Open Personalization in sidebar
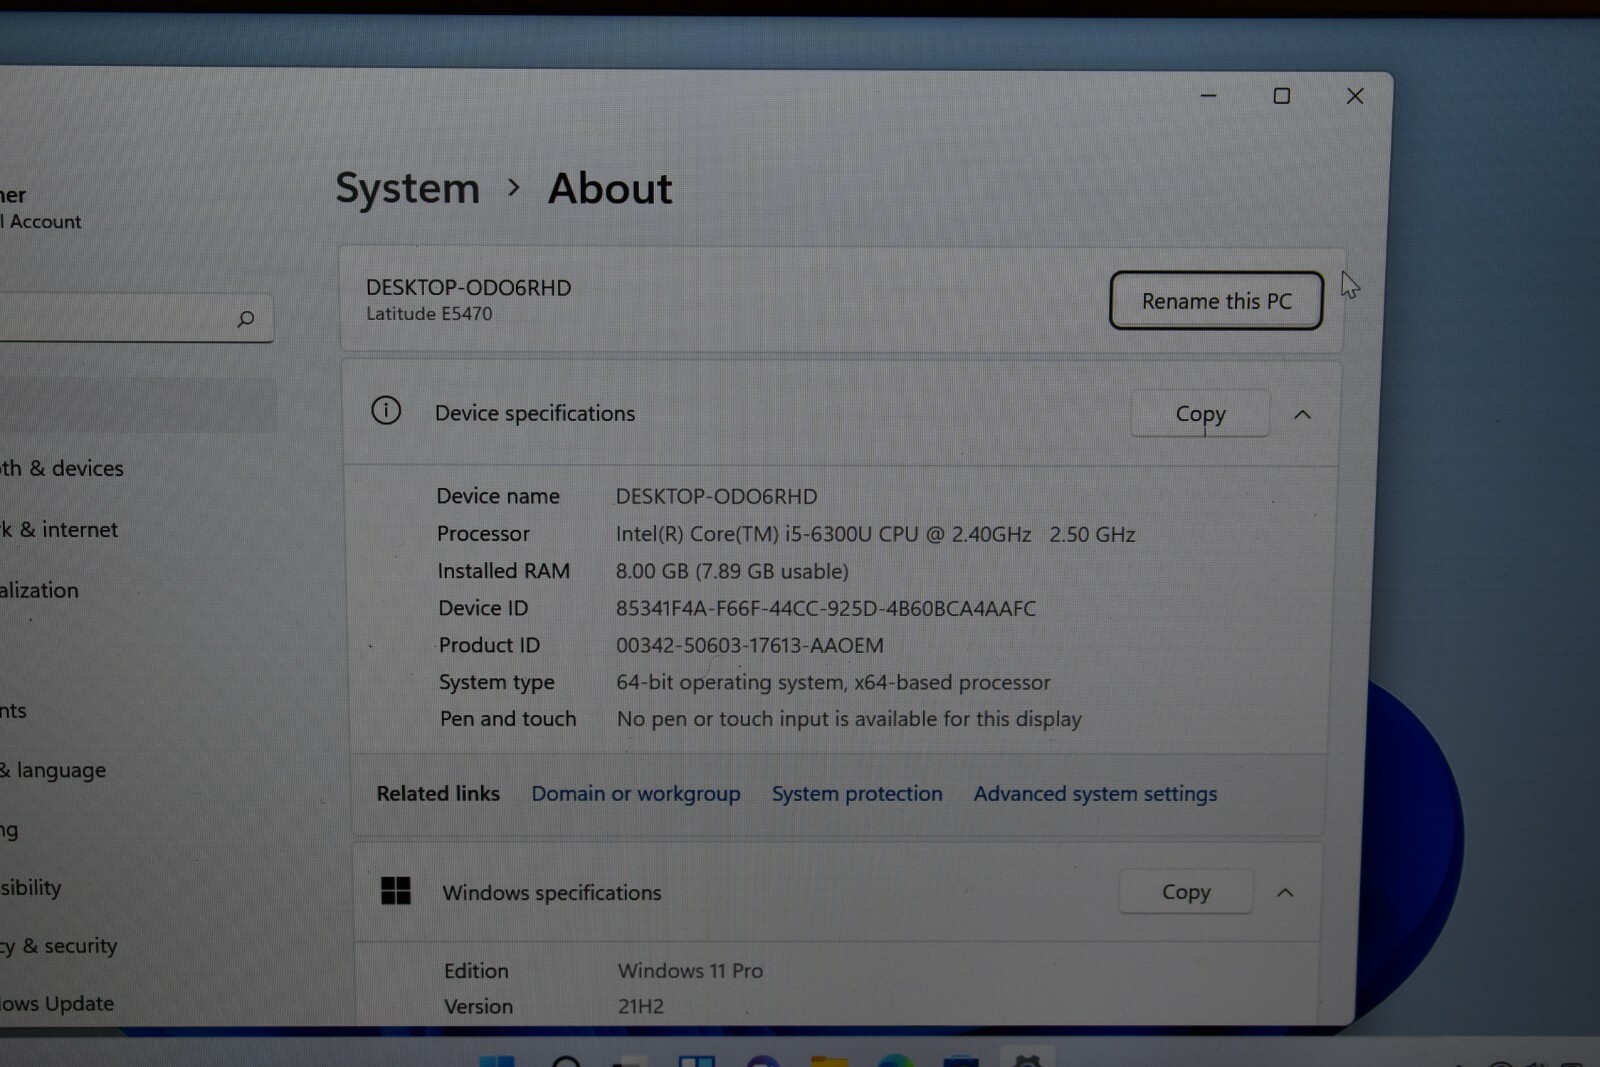The height and width of the screenshot is (1067, 1600). pyautogui.click(x=40, y=590)
